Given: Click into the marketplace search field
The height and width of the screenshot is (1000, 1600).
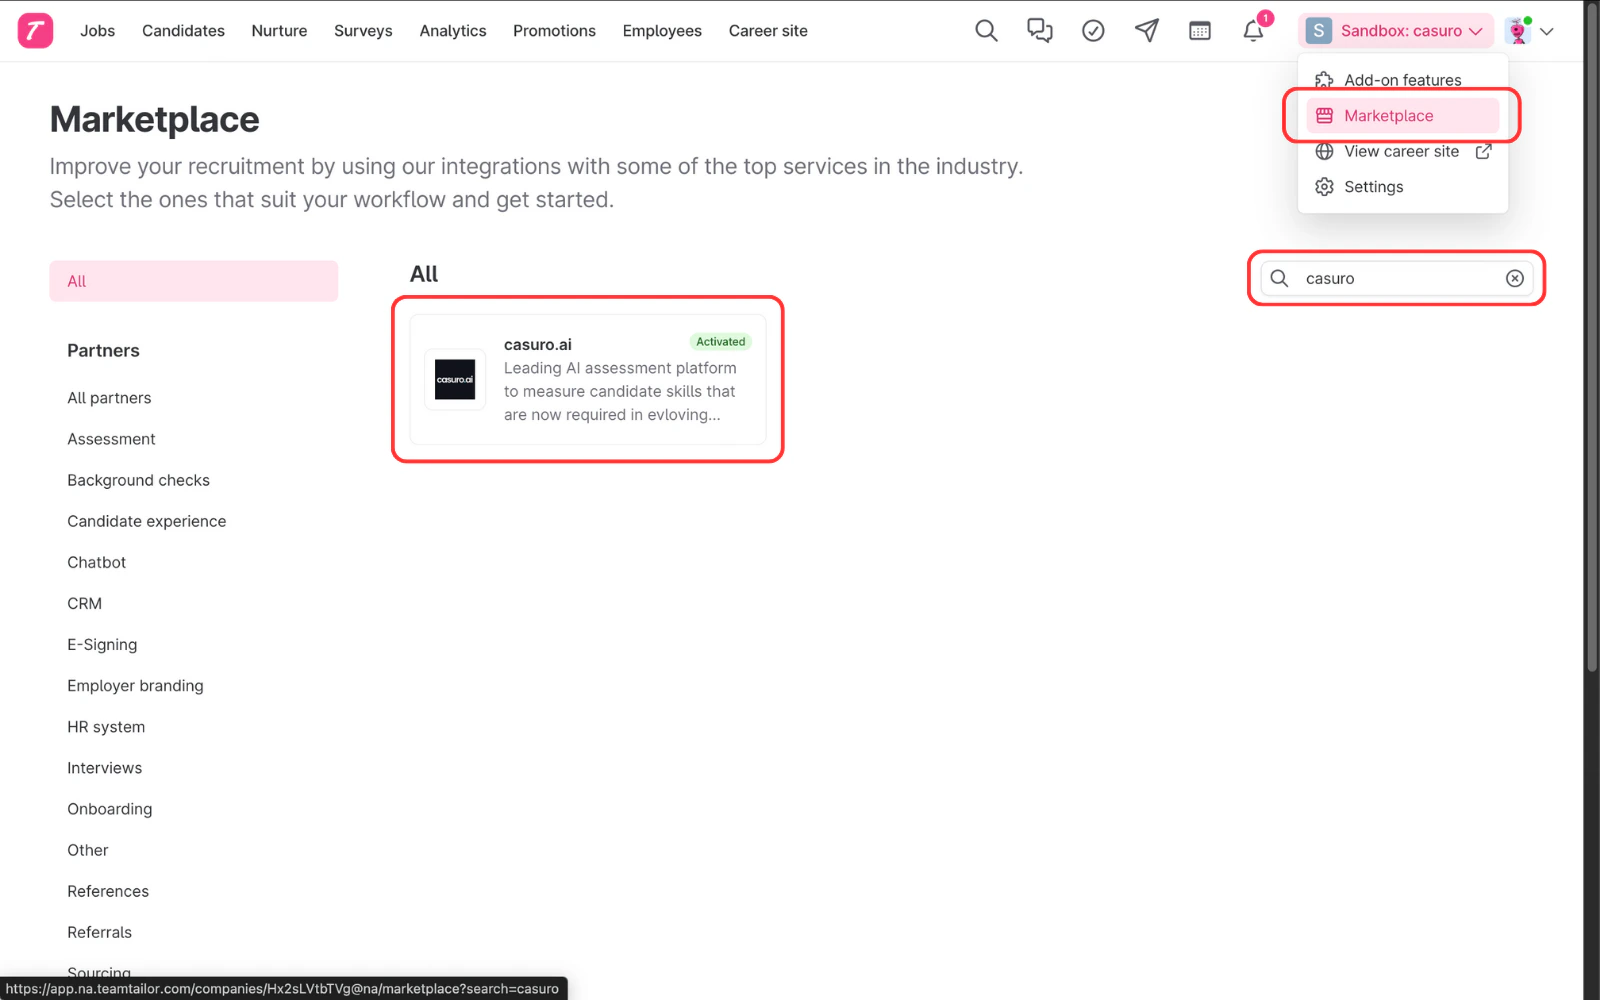Looking at the screenshot, I should coord(1396,278).
